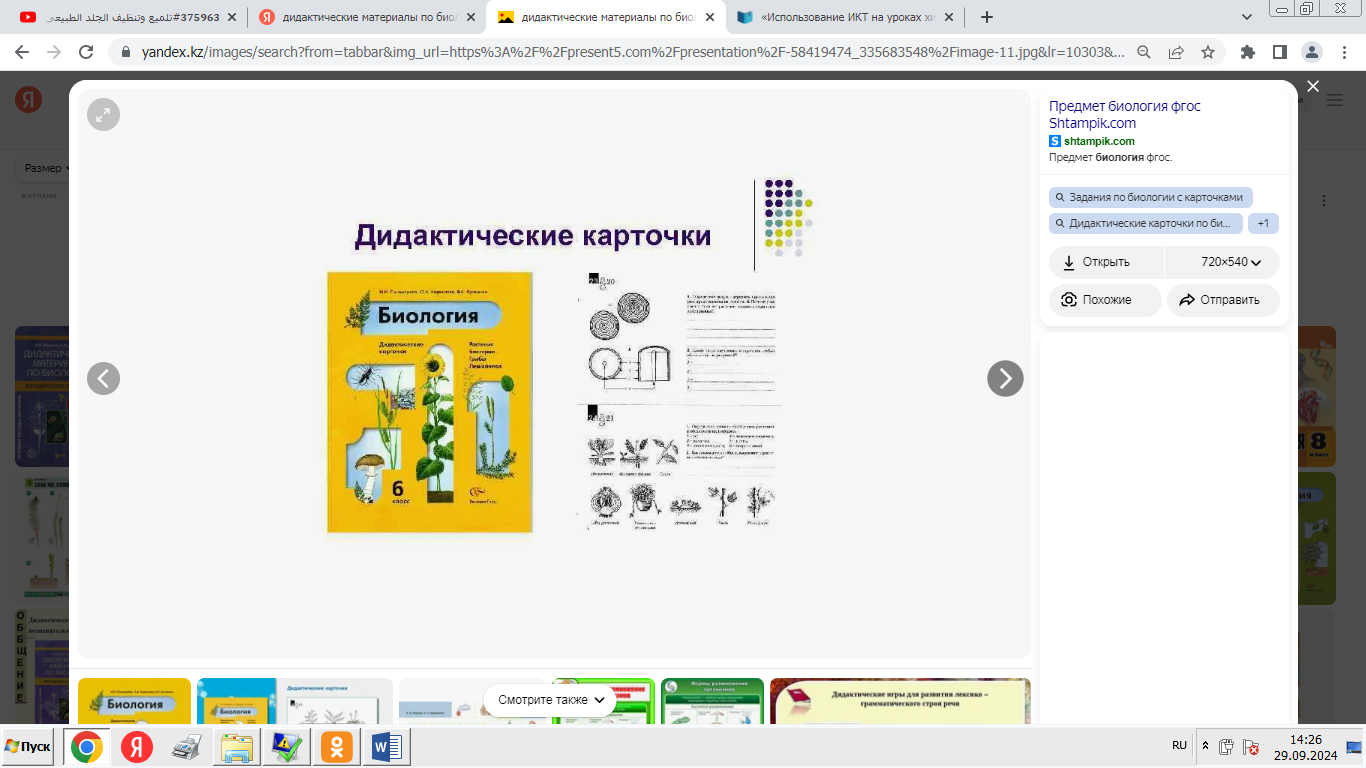1366x768 pixels.
Task: Select the yellow Биология cover thumbnail
Action: tap(134, 701)
